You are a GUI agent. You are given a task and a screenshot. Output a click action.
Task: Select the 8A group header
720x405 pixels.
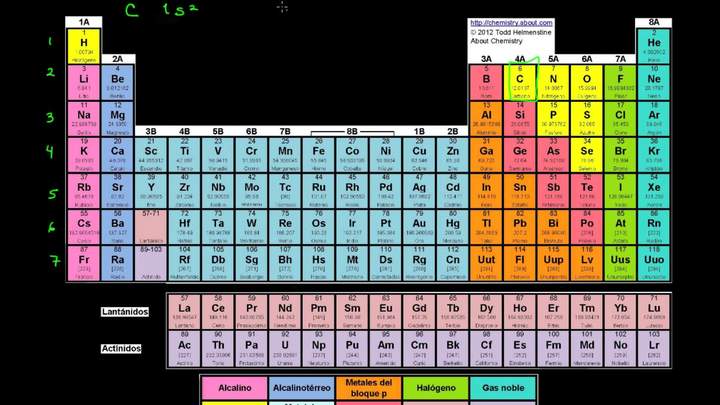coord(654,22)
